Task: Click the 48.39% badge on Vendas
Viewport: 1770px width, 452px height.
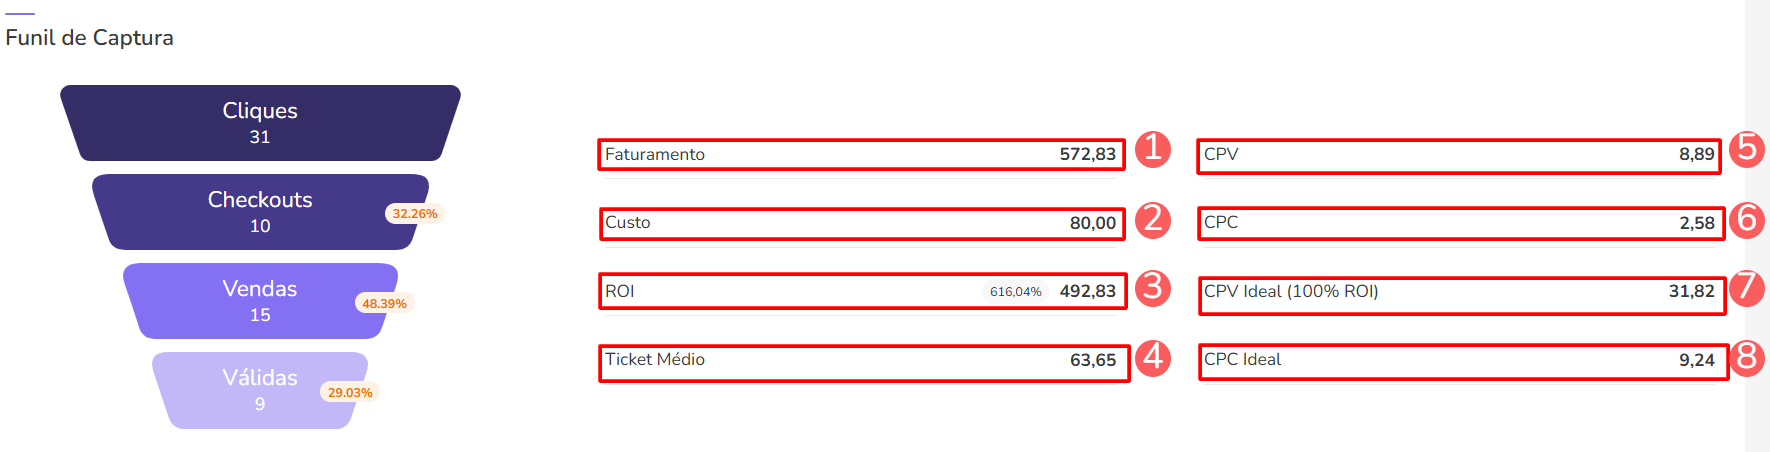Action: tap(384, 304)
